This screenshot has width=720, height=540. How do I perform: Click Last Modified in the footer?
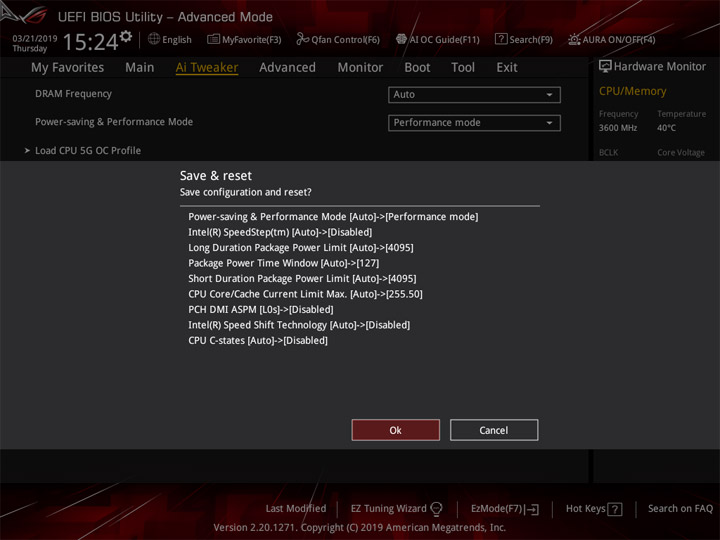click(296, 508)
